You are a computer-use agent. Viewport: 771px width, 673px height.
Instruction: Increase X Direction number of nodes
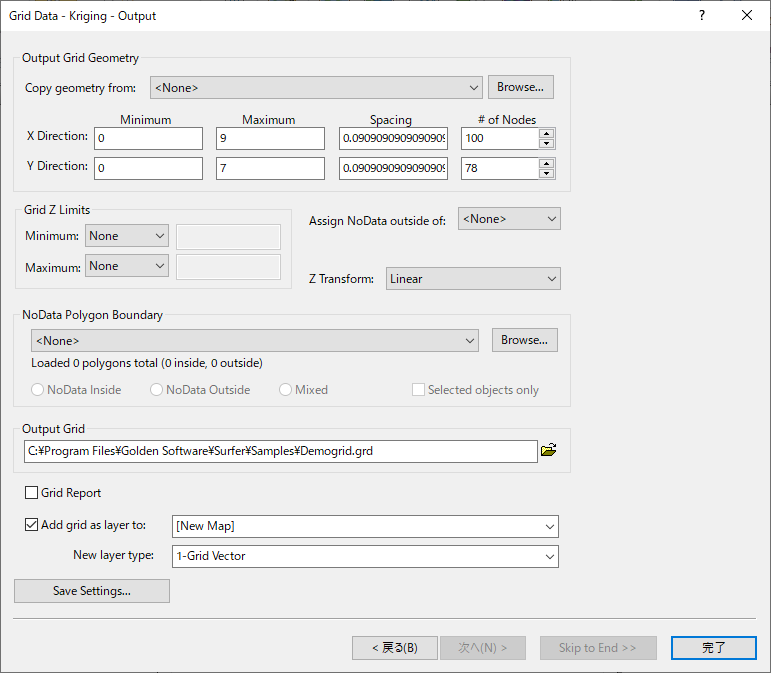(547, 134)
